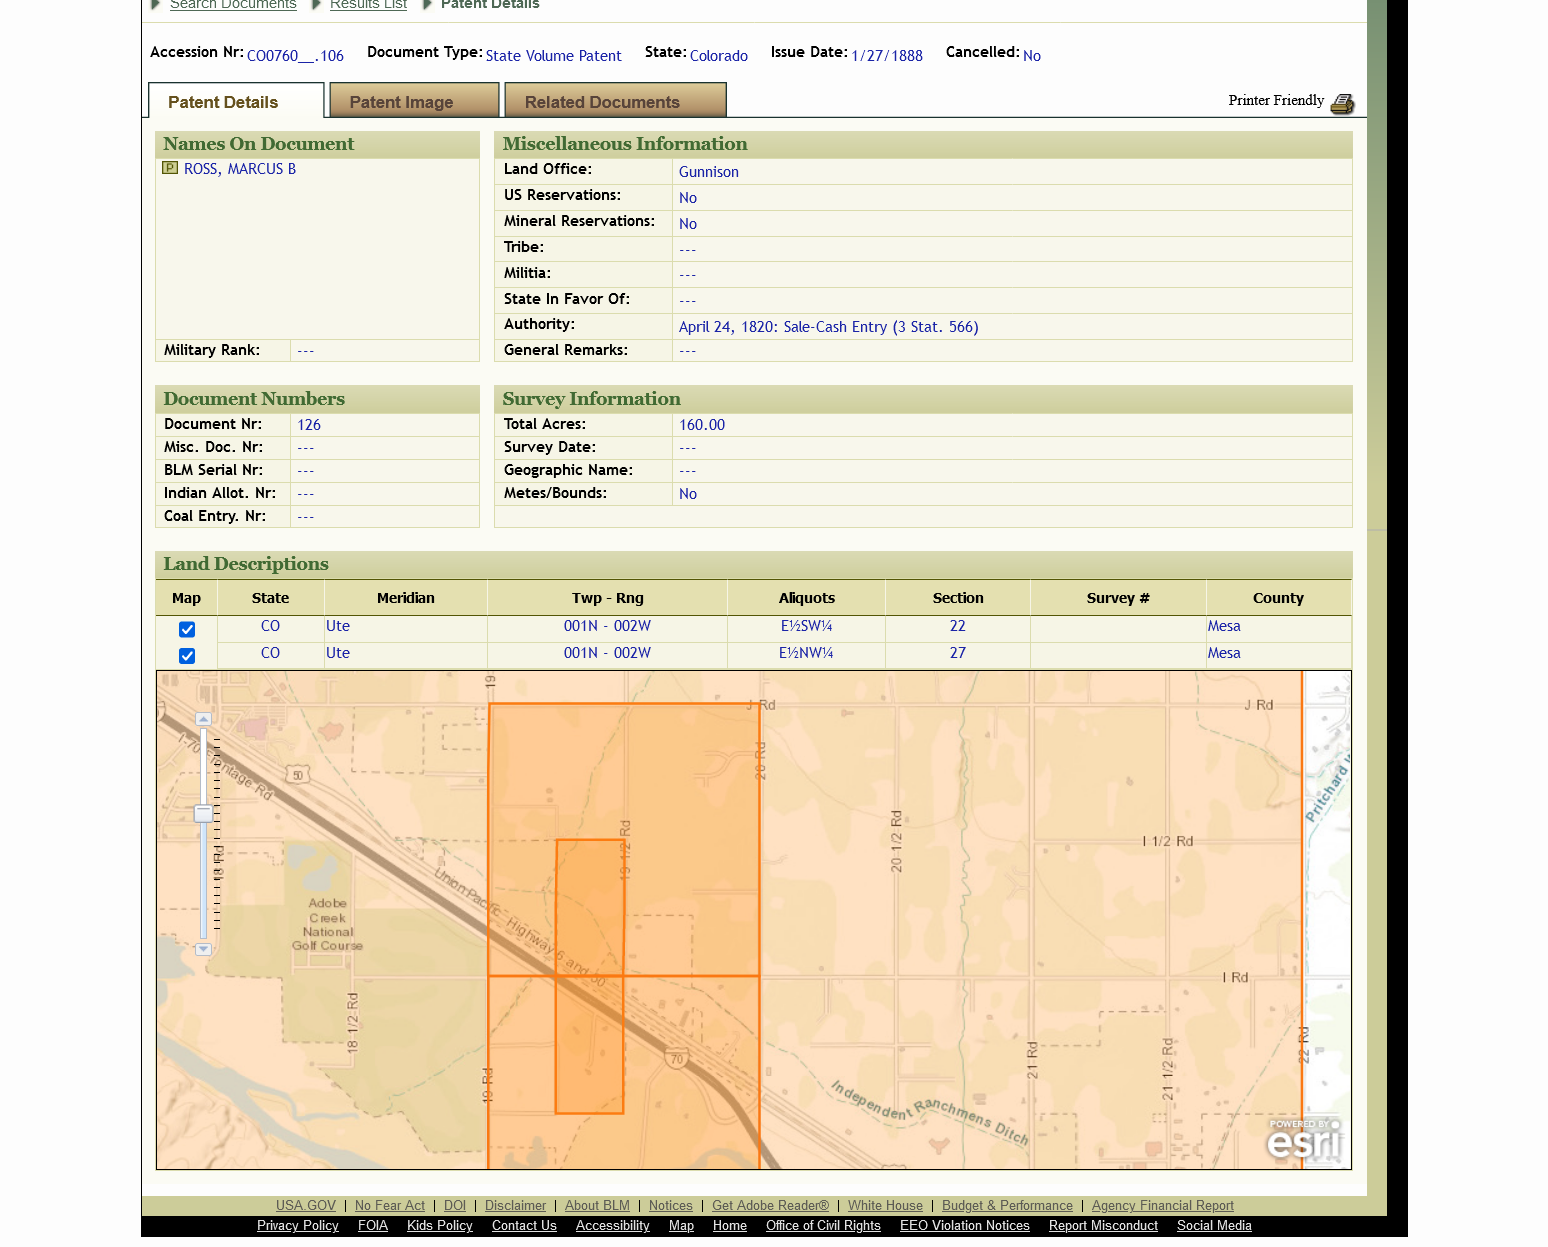Click the 001N - 002W cell in Section 27 row
1548x1247 pixels.
(607, 653)
